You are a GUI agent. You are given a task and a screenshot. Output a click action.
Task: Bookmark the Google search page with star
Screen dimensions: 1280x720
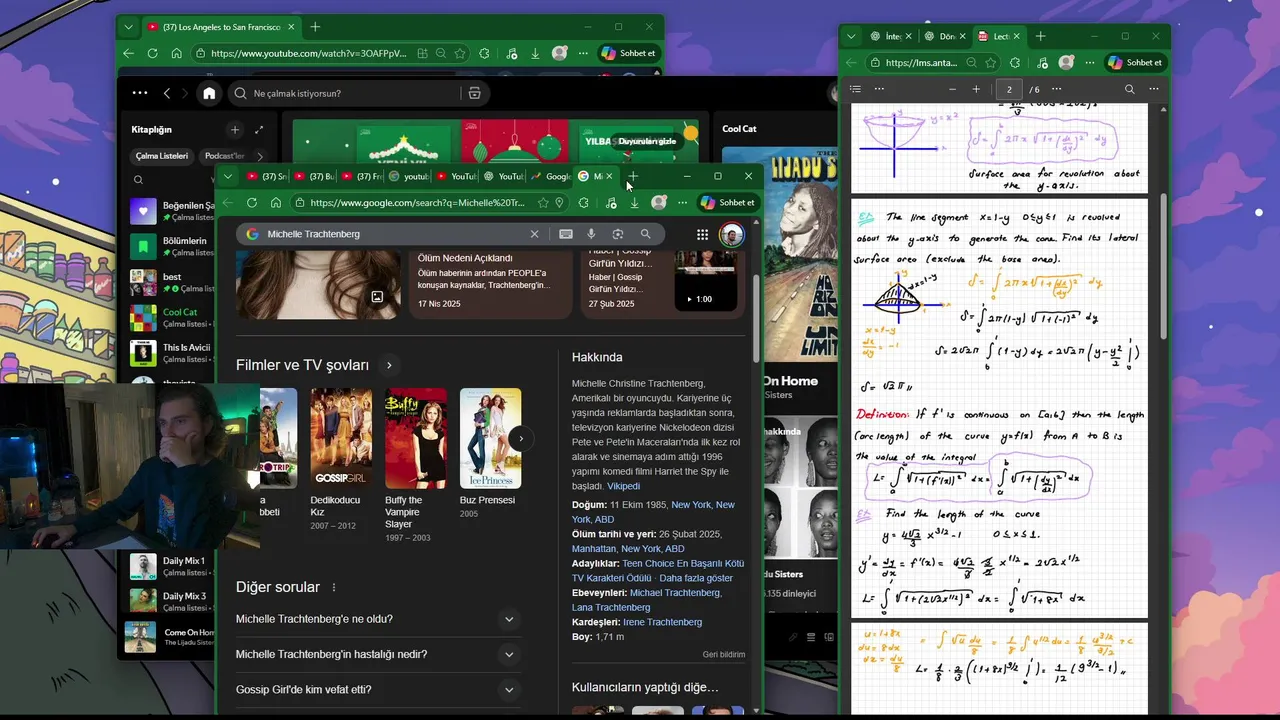(543, 203)
